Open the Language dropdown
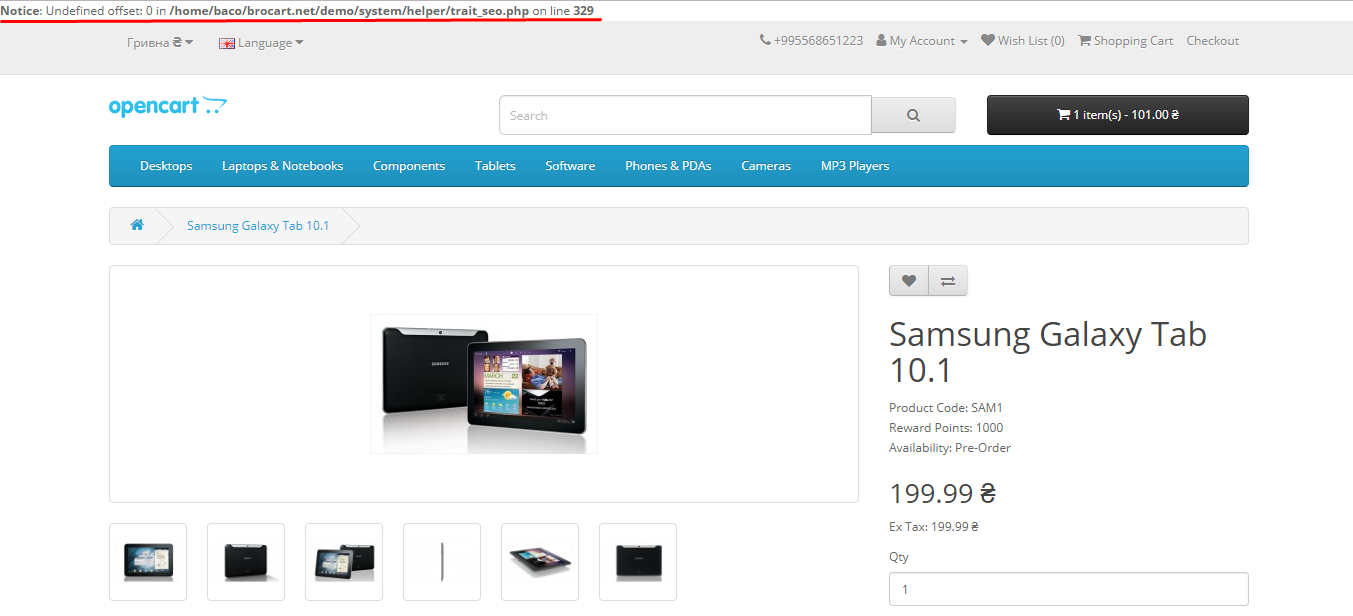 [x=261, y=43]
